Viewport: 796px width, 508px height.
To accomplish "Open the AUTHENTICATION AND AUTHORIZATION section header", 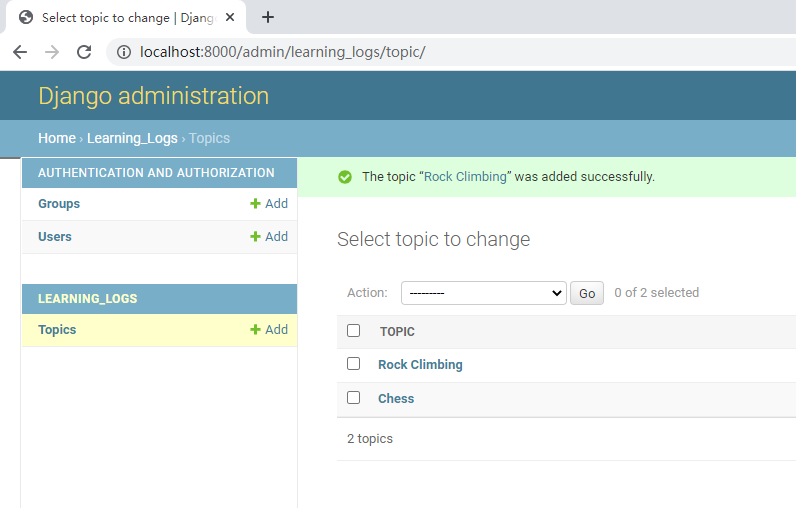I will pyautogui.click(x=156, y=173).
